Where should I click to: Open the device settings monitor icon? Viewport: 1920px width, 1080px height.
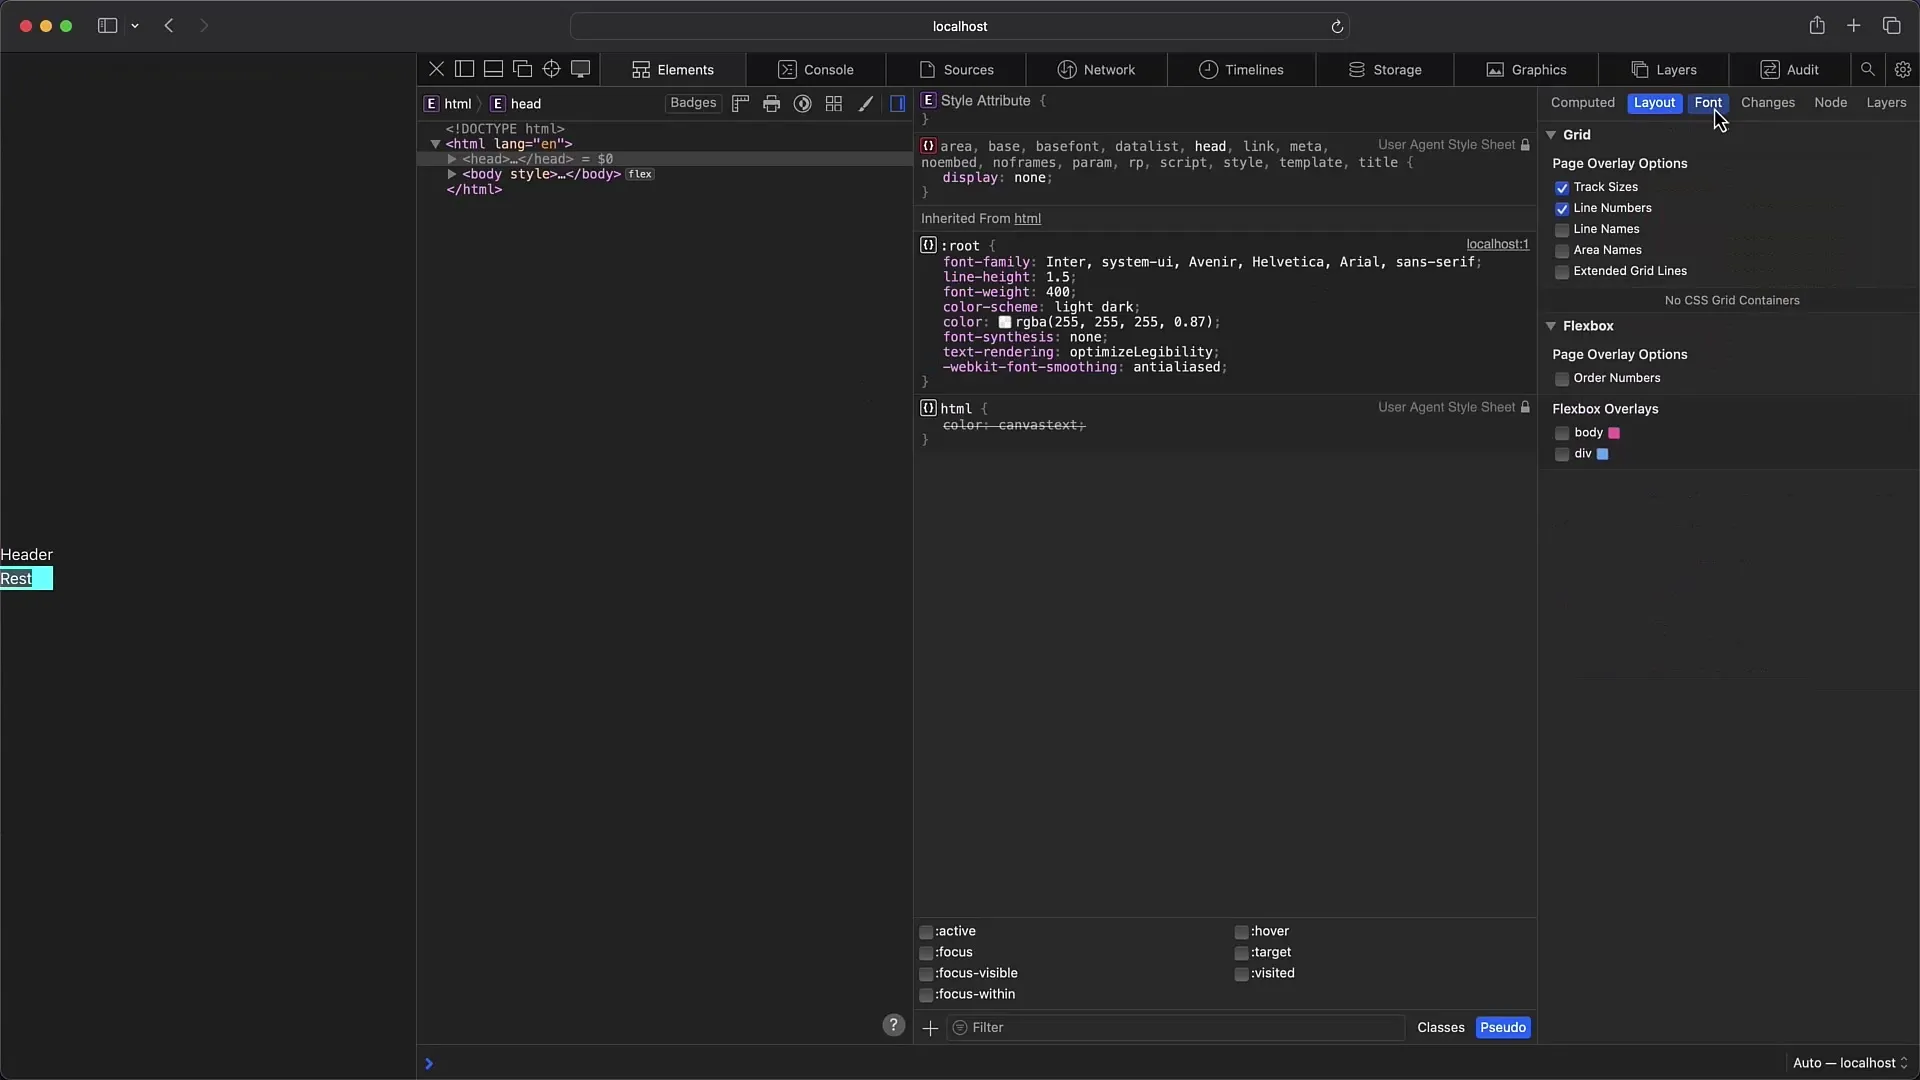click(580, 69)
